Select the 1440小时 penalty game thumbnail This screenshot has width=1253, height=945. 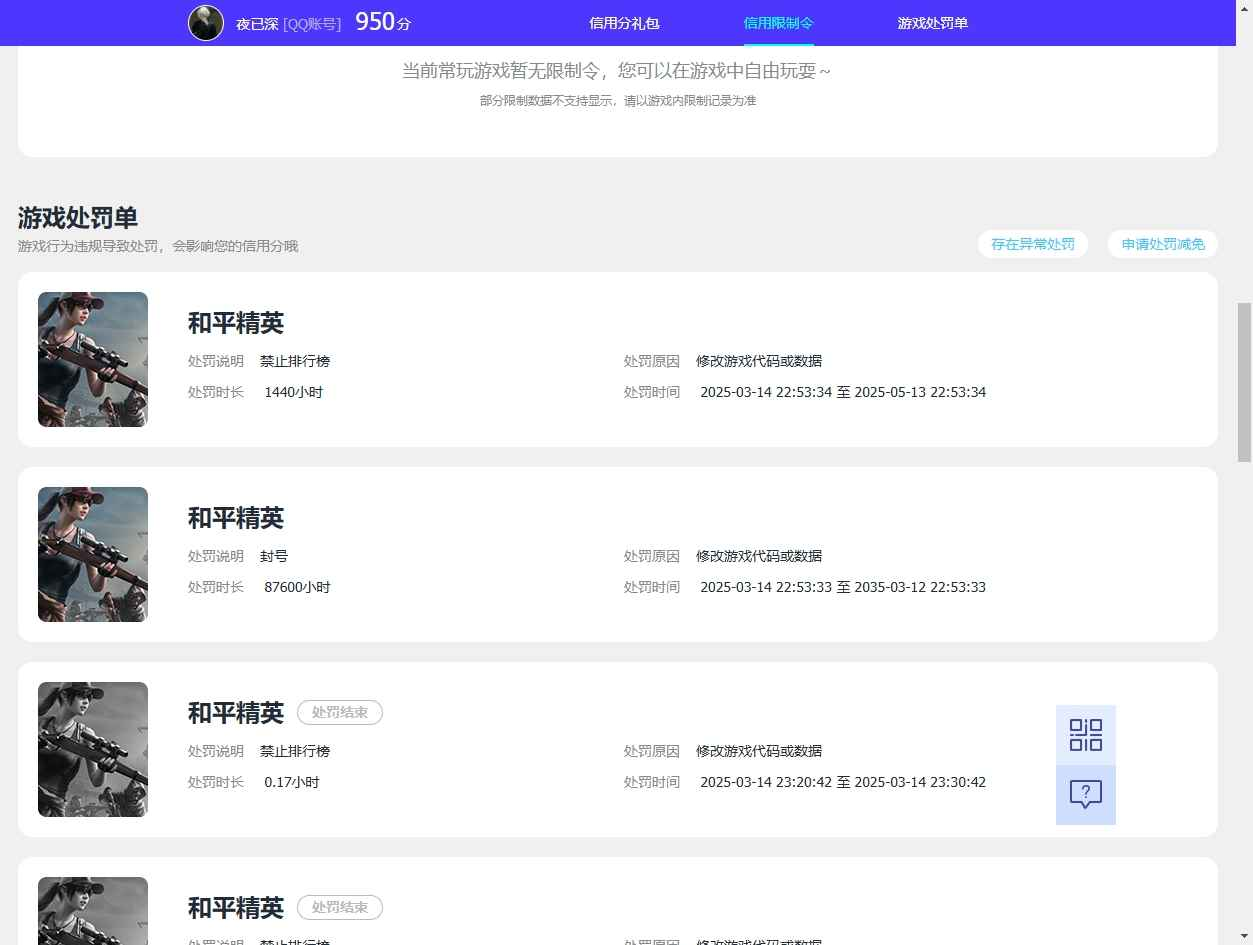pyautogui.click(x=93, y=359)
